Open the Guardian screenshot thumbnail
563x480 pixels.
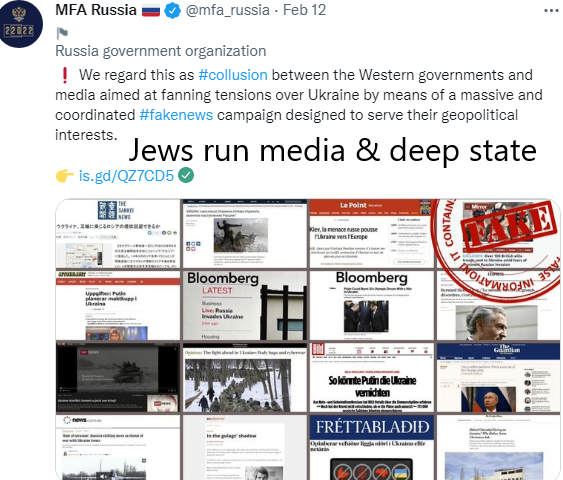pos(498,378)
